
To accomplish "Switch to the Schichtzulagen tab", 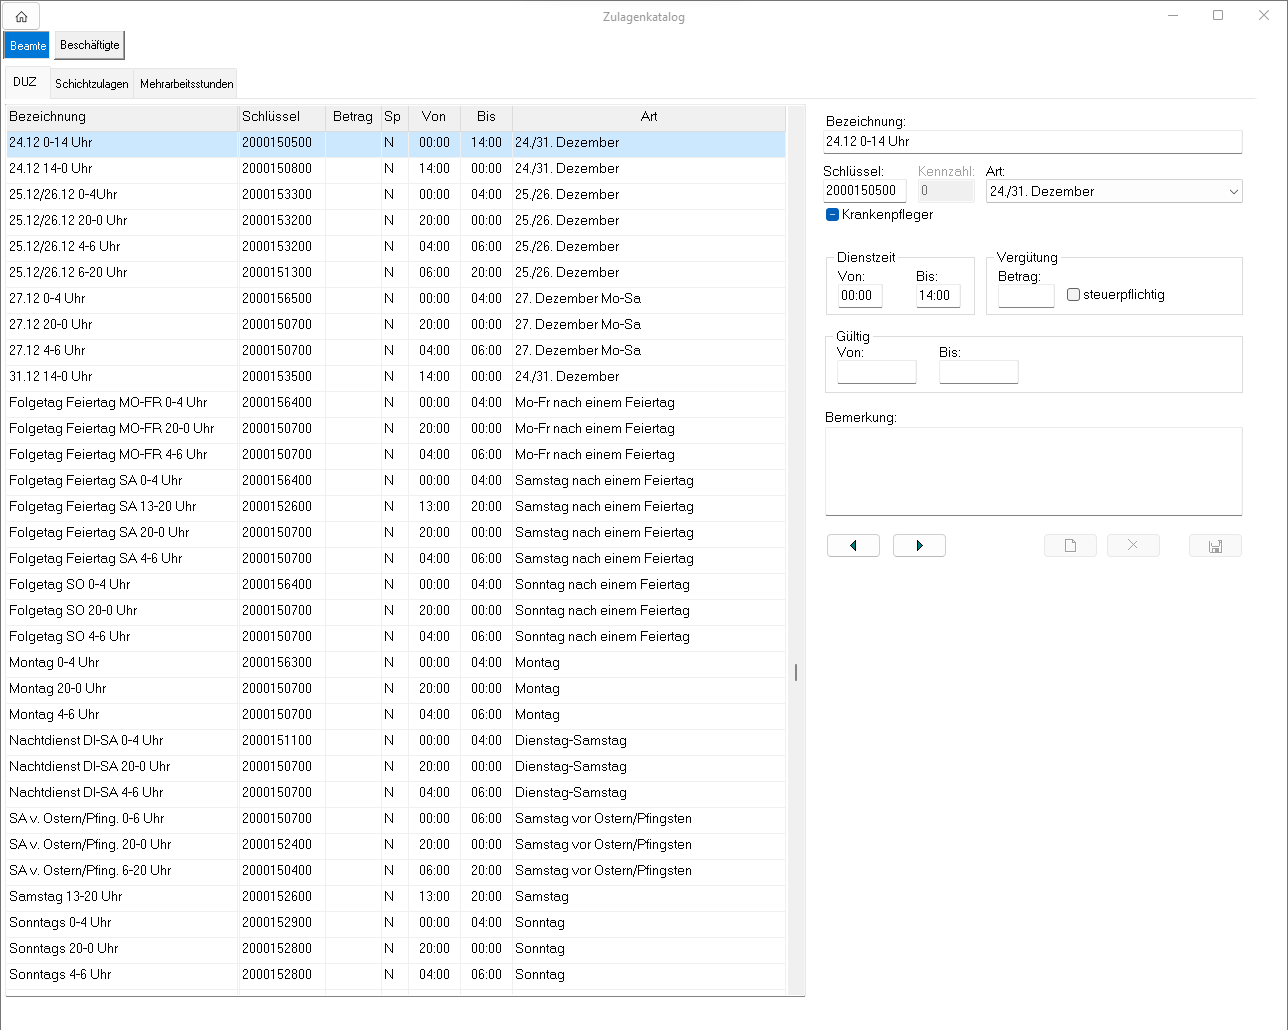I will point(92,84).
